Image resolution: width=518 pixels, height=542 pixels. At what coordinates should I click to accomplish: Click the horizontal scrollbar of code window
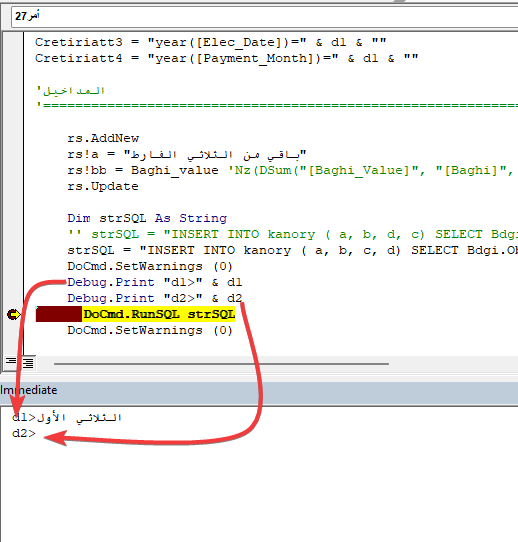(x=221, y=364)
